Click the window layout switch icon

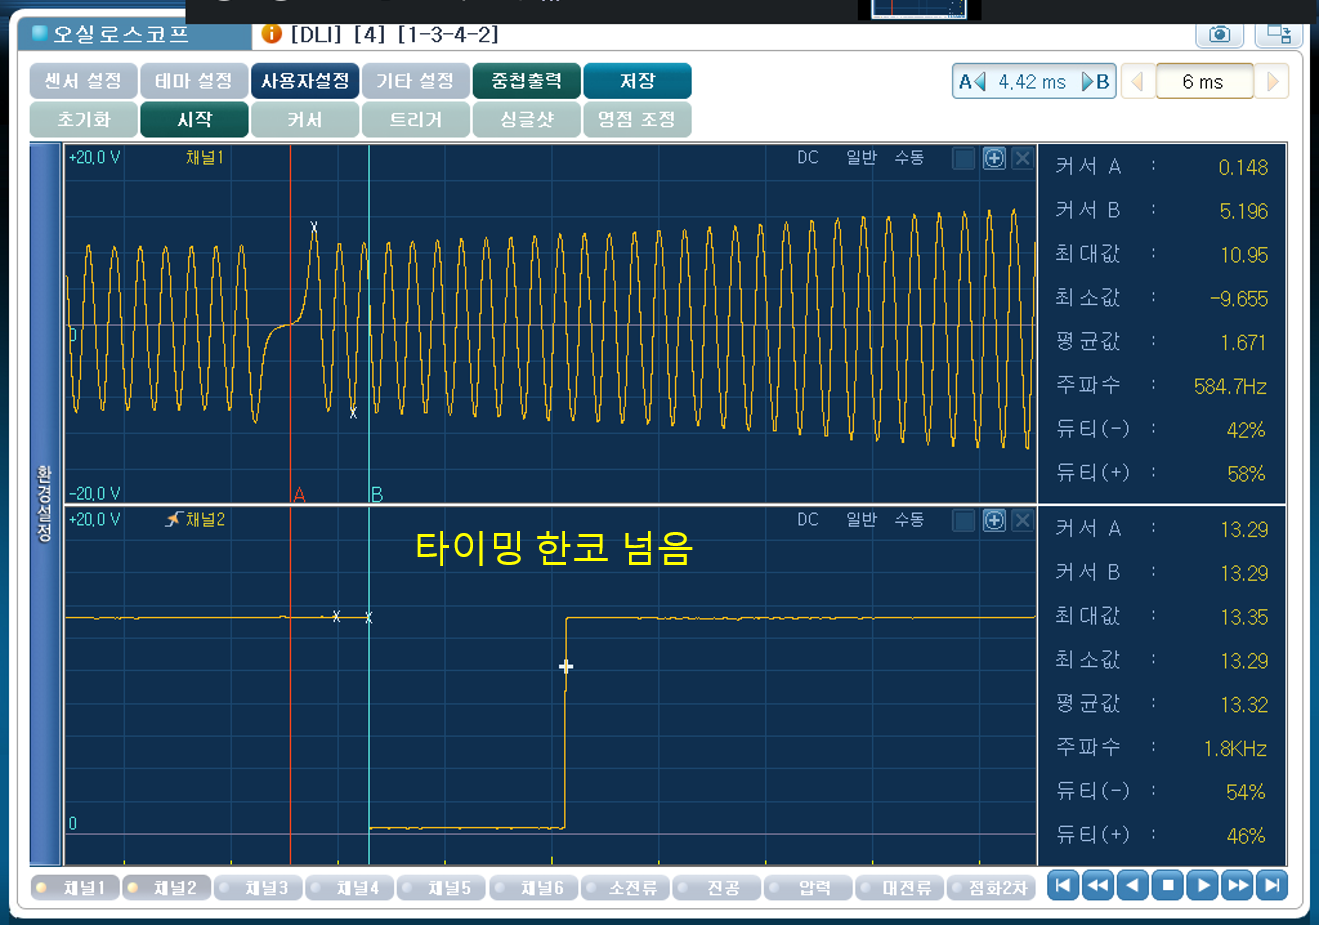pos(1278,34)
